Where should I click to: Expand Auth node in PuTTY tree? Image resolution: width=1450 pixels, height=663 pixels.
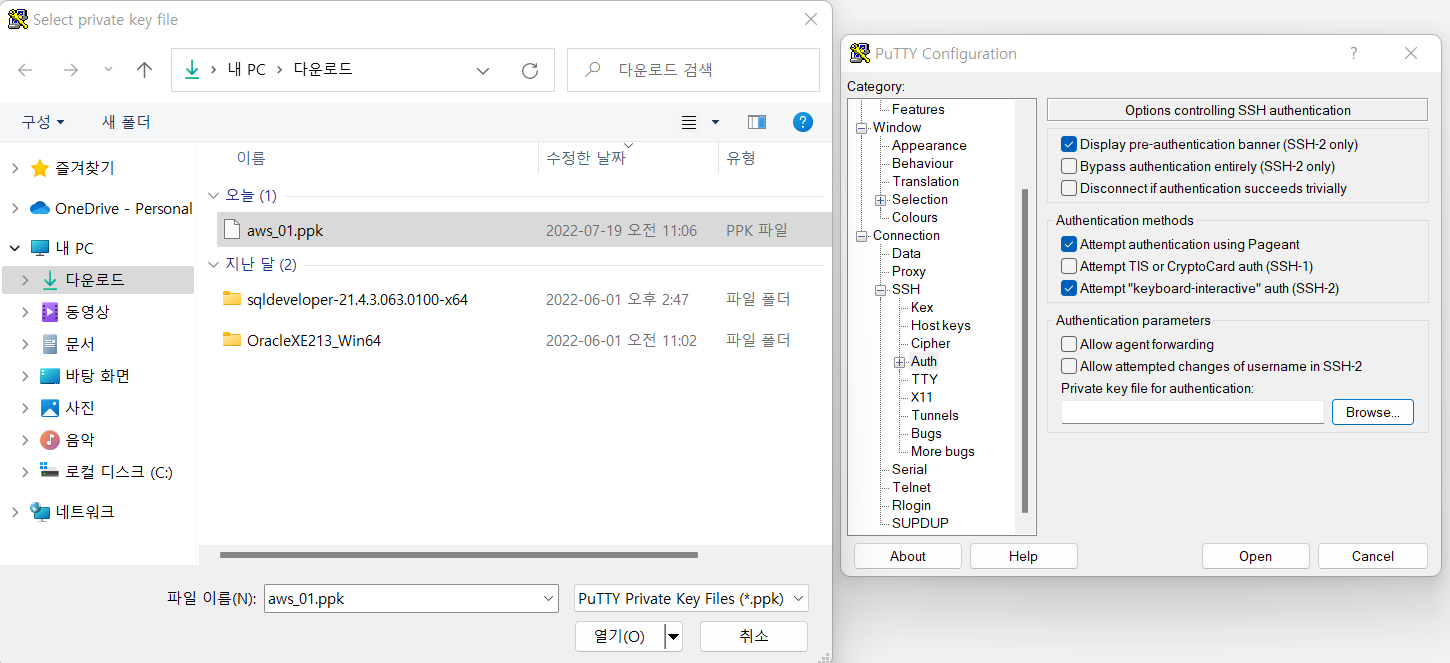(x=900, y=362)
